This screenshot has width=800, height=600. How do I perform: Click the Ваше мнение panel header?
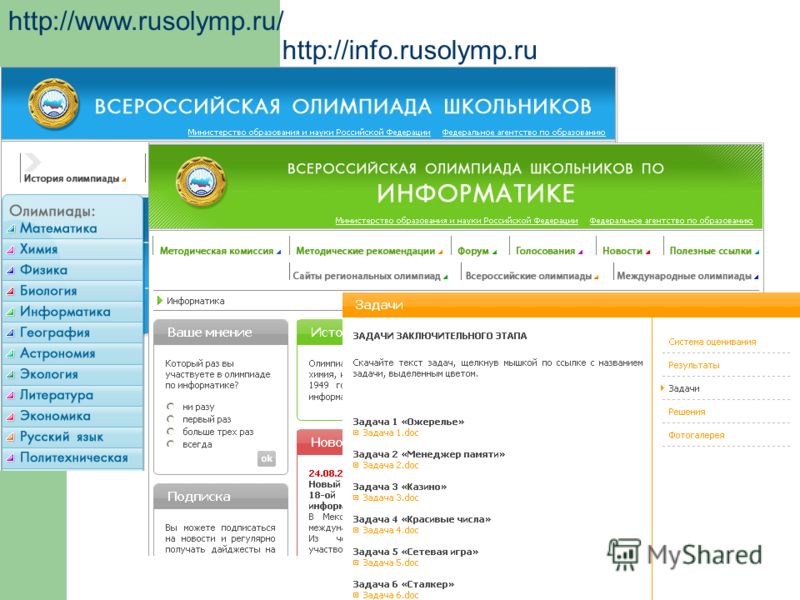point(220,332)
